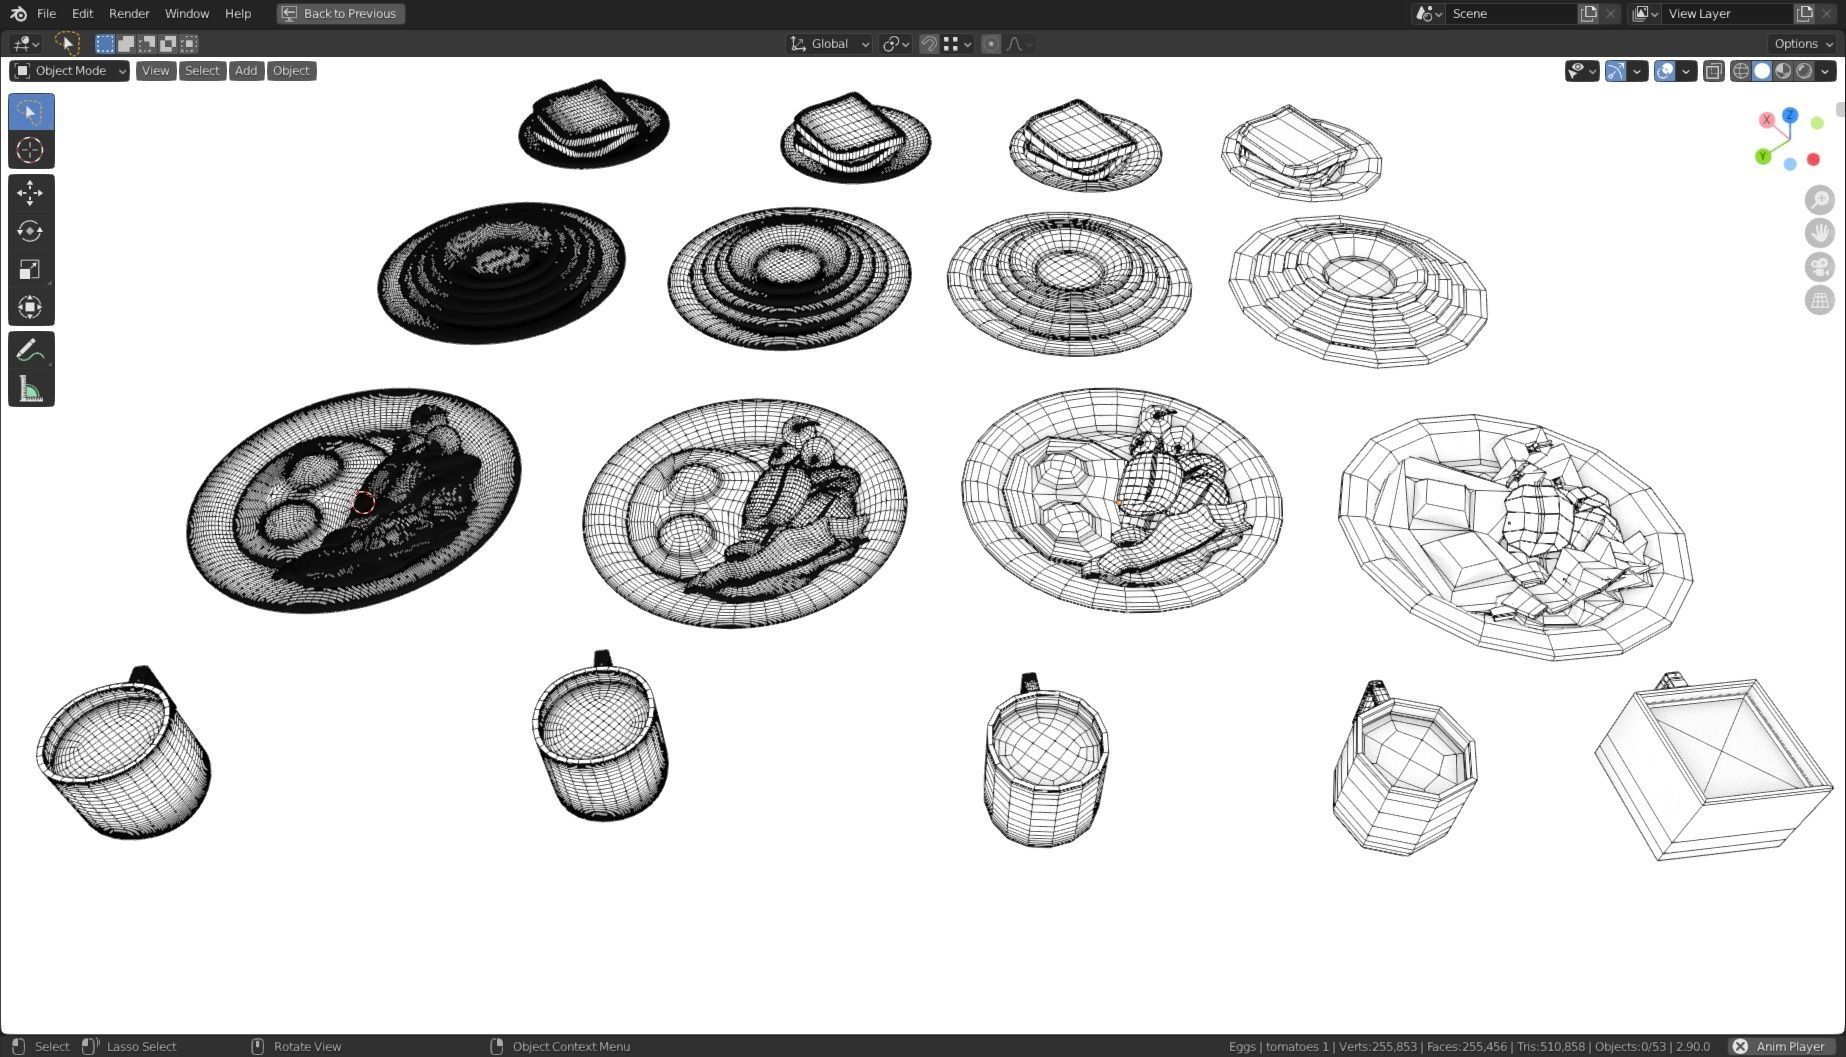Open the Window menu

pyautogui.click(x=187, y=14)
